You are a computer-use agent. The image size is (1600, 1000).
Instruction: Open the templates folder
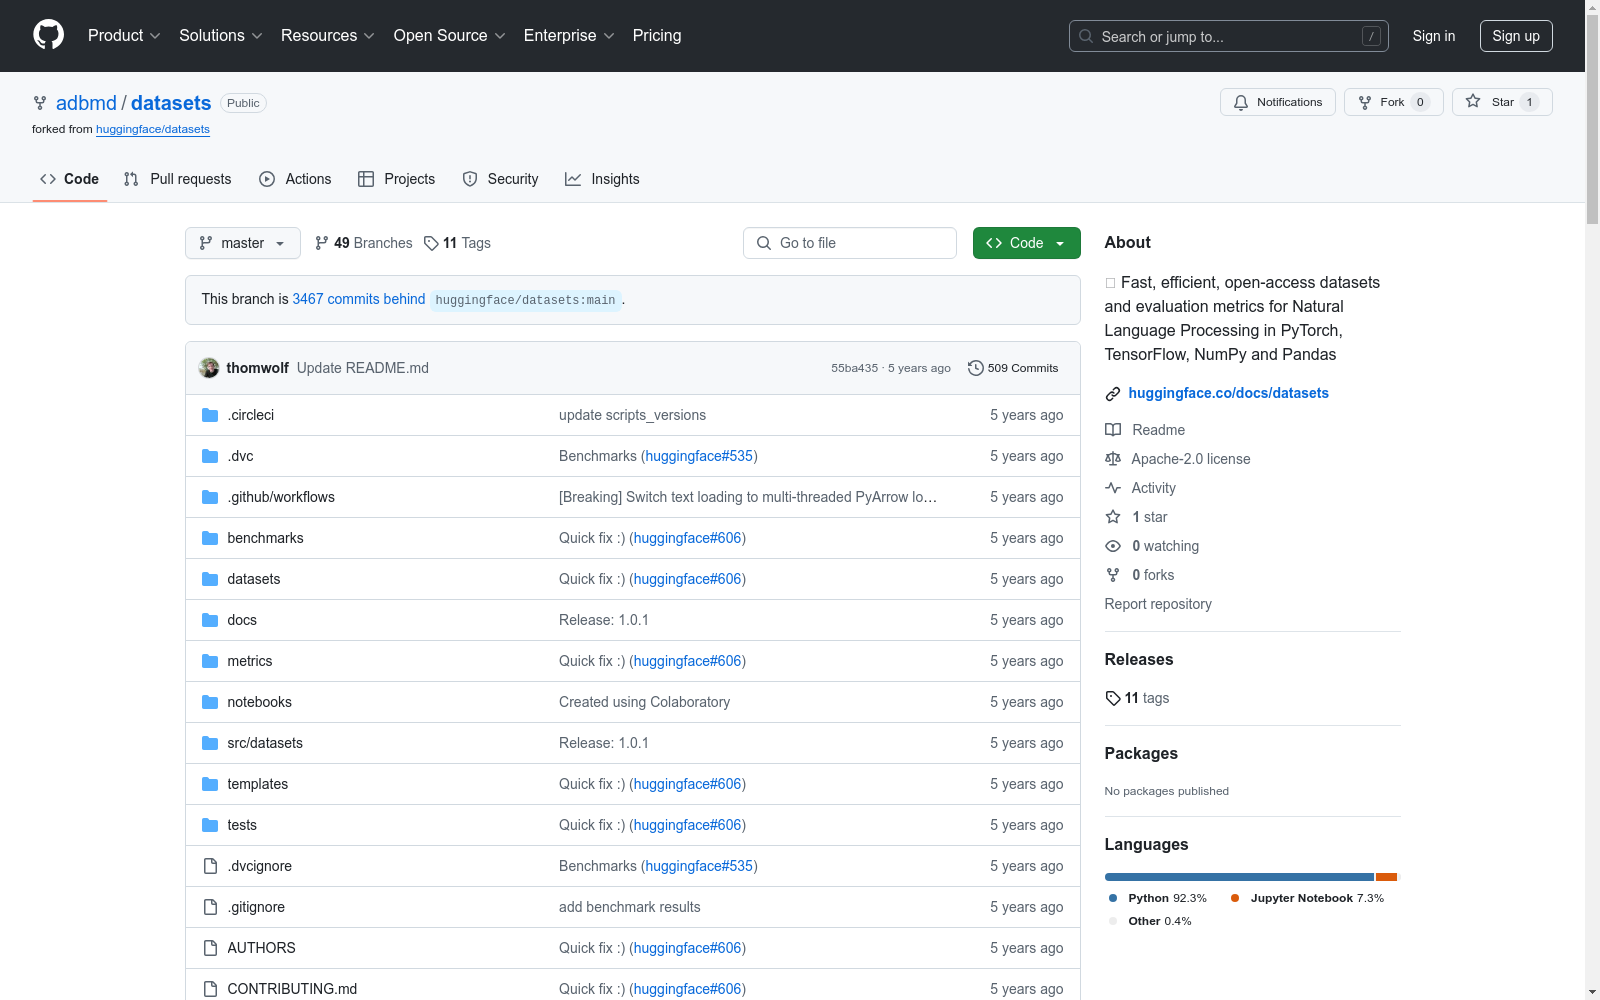258,784
